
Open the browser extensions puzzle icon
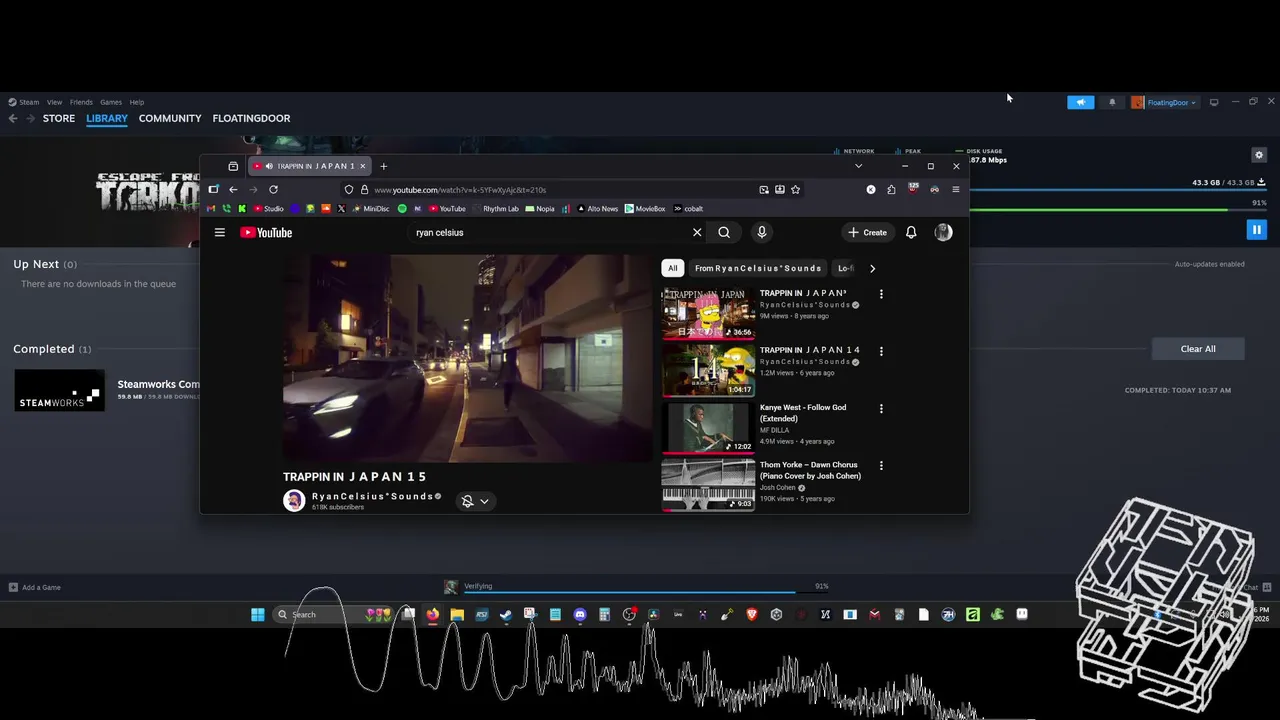[891, 189]
